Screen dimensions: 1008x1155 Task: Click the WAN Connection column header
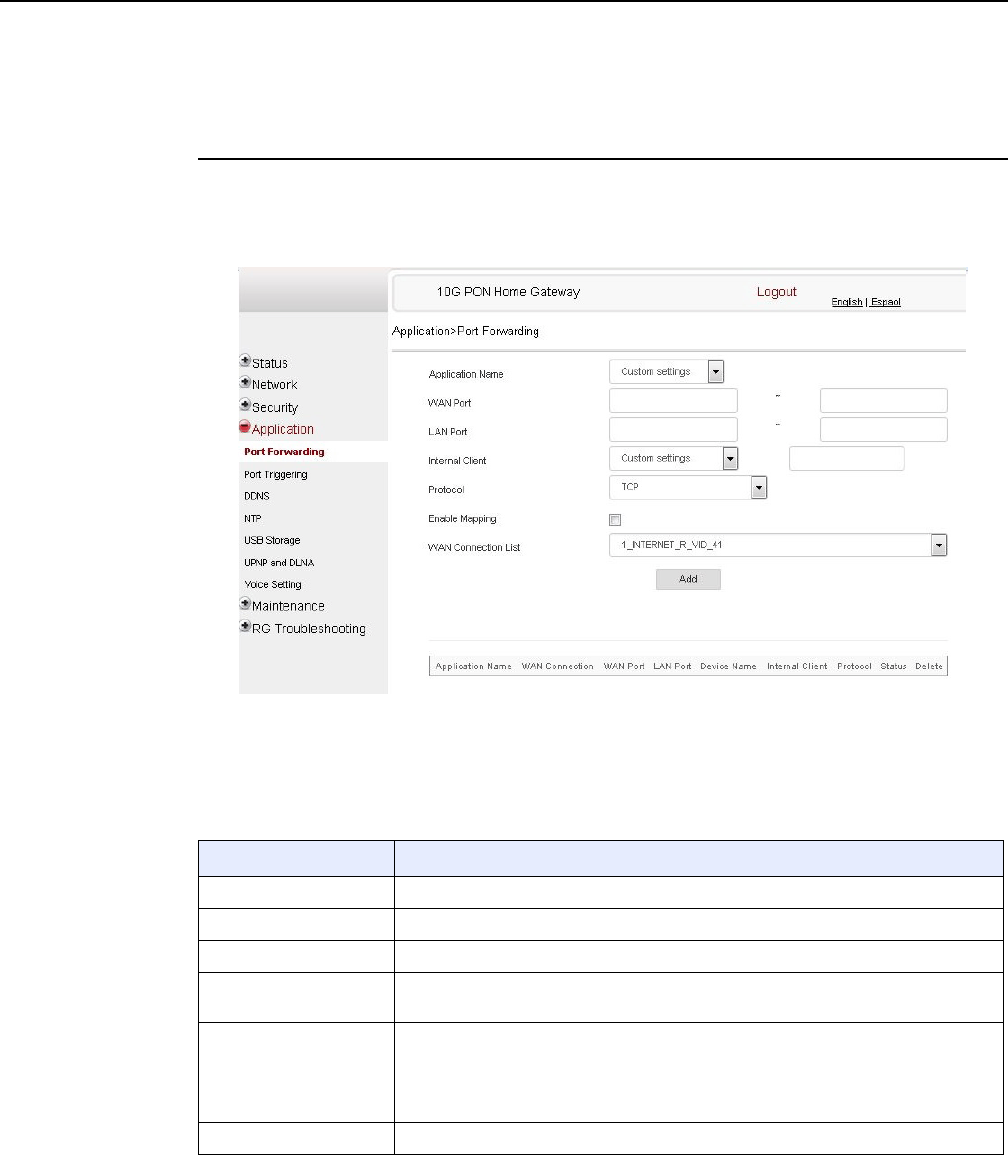558,667
